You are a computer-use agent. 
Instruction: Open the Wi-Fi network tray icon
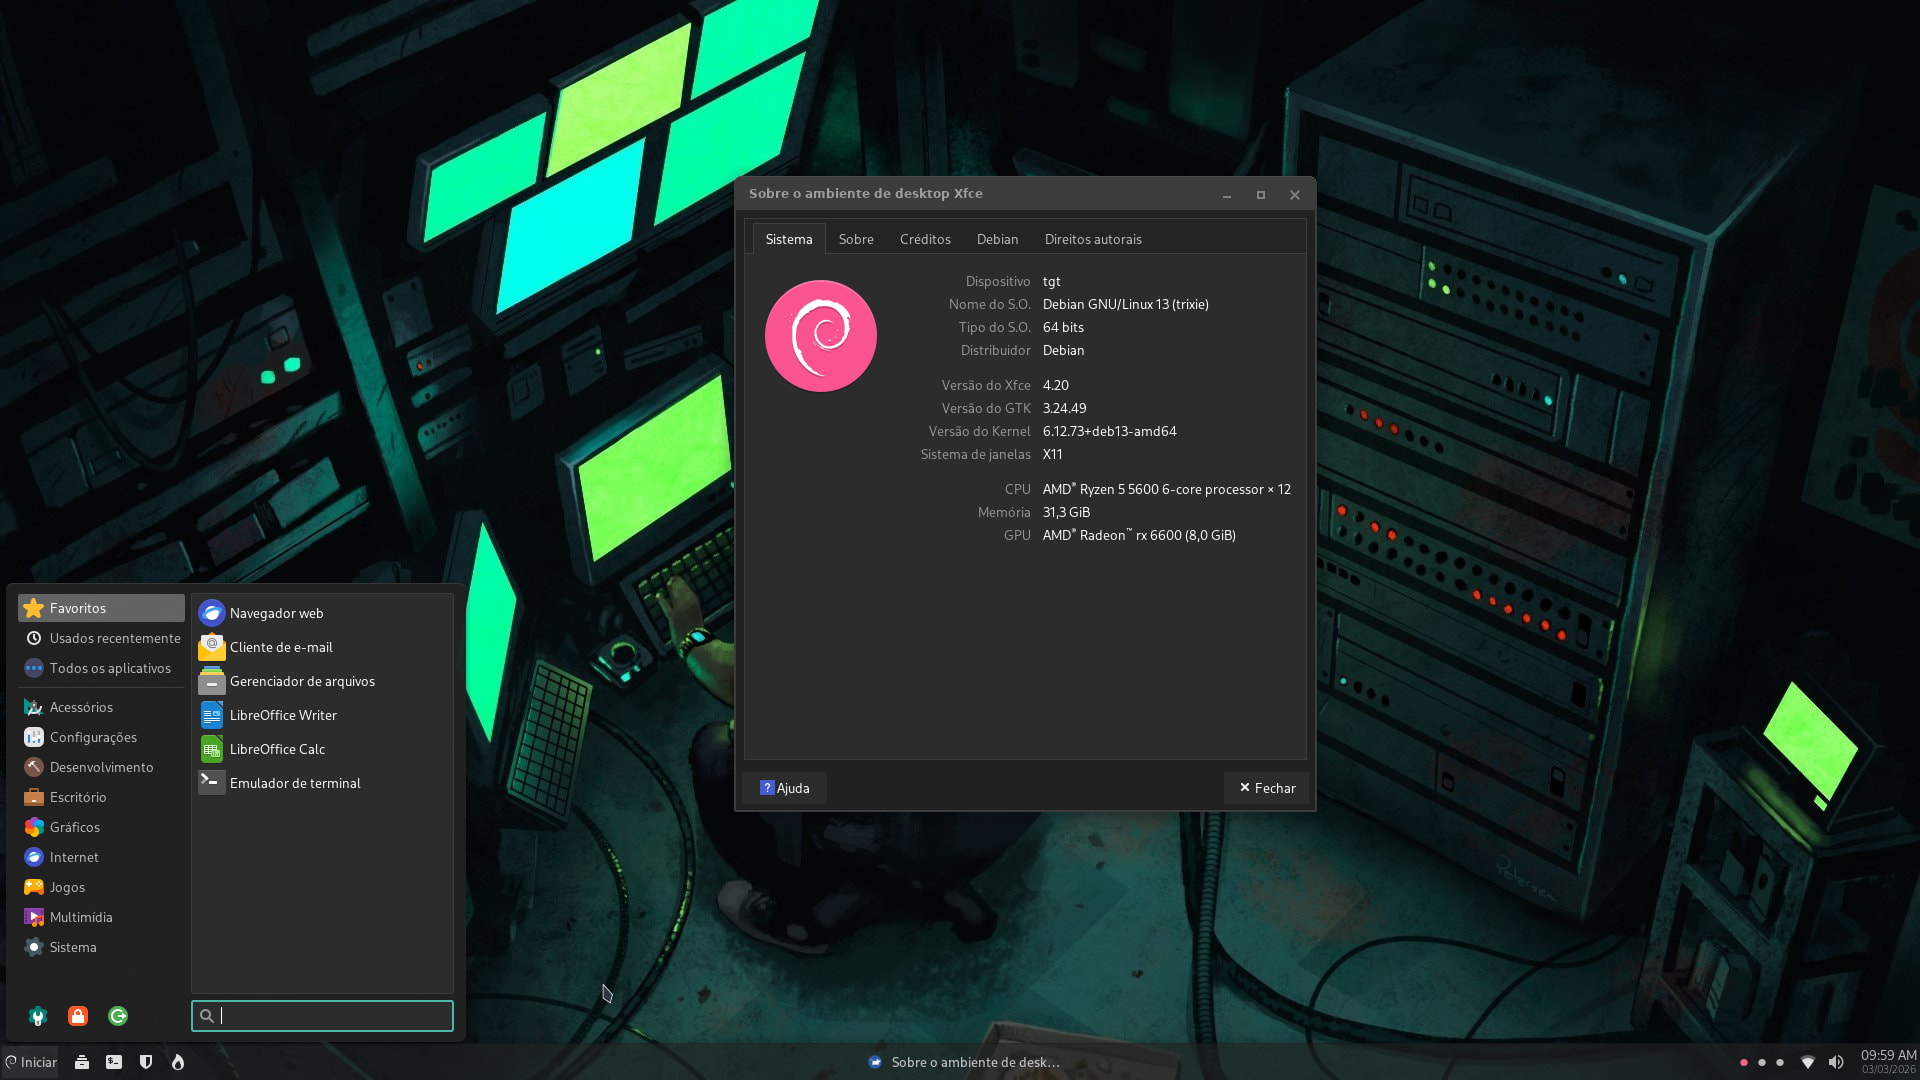click(1807, 1062)
